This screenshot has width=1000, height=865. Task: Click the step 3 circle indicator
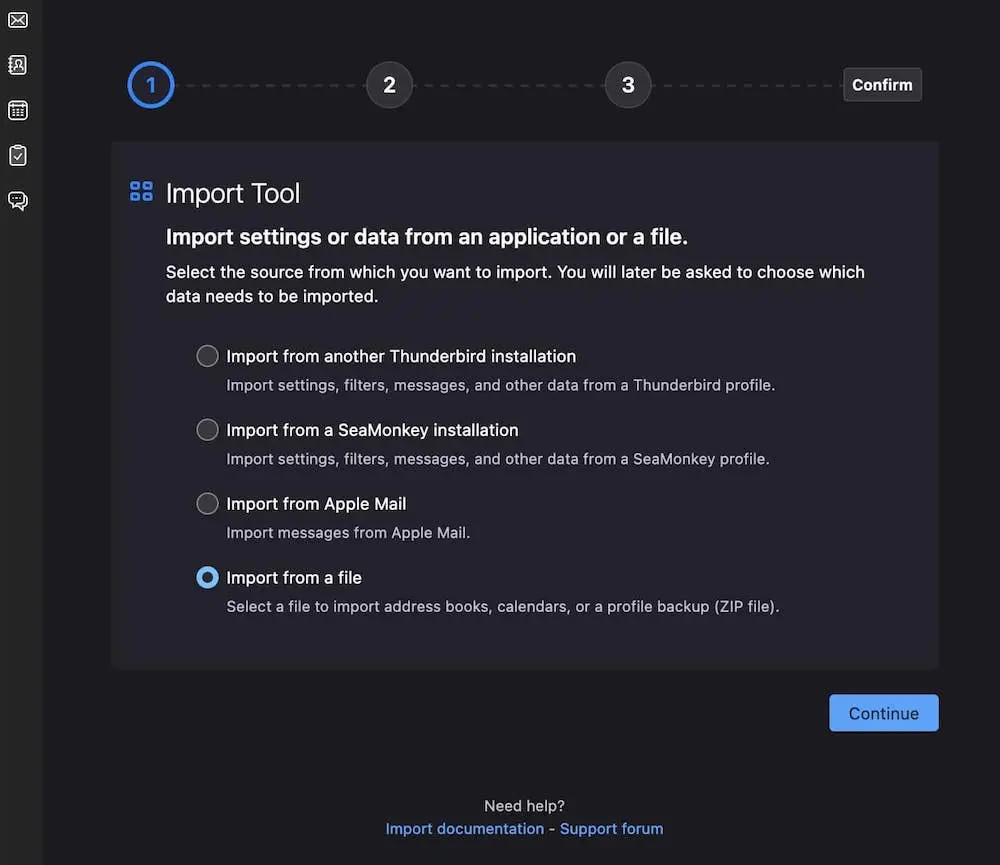(628, 85)
